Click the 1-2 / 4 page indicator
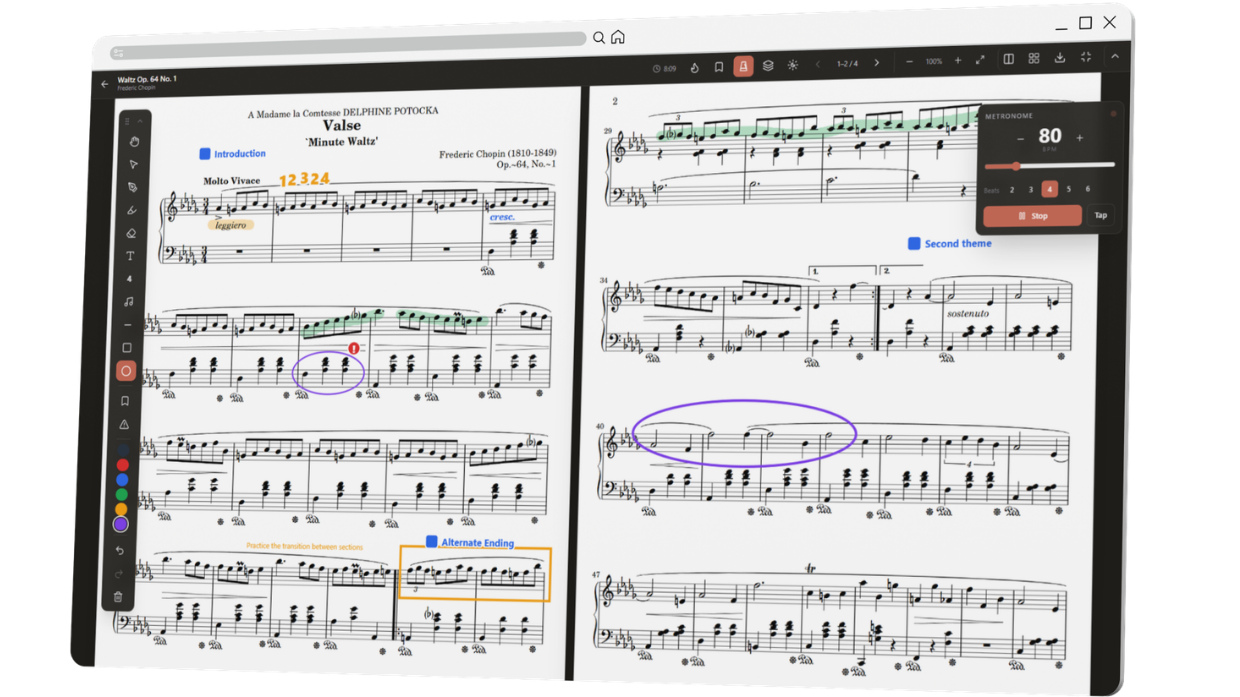Image resolution: width=1240 pixels, height=697 pixels. (847, 64)
